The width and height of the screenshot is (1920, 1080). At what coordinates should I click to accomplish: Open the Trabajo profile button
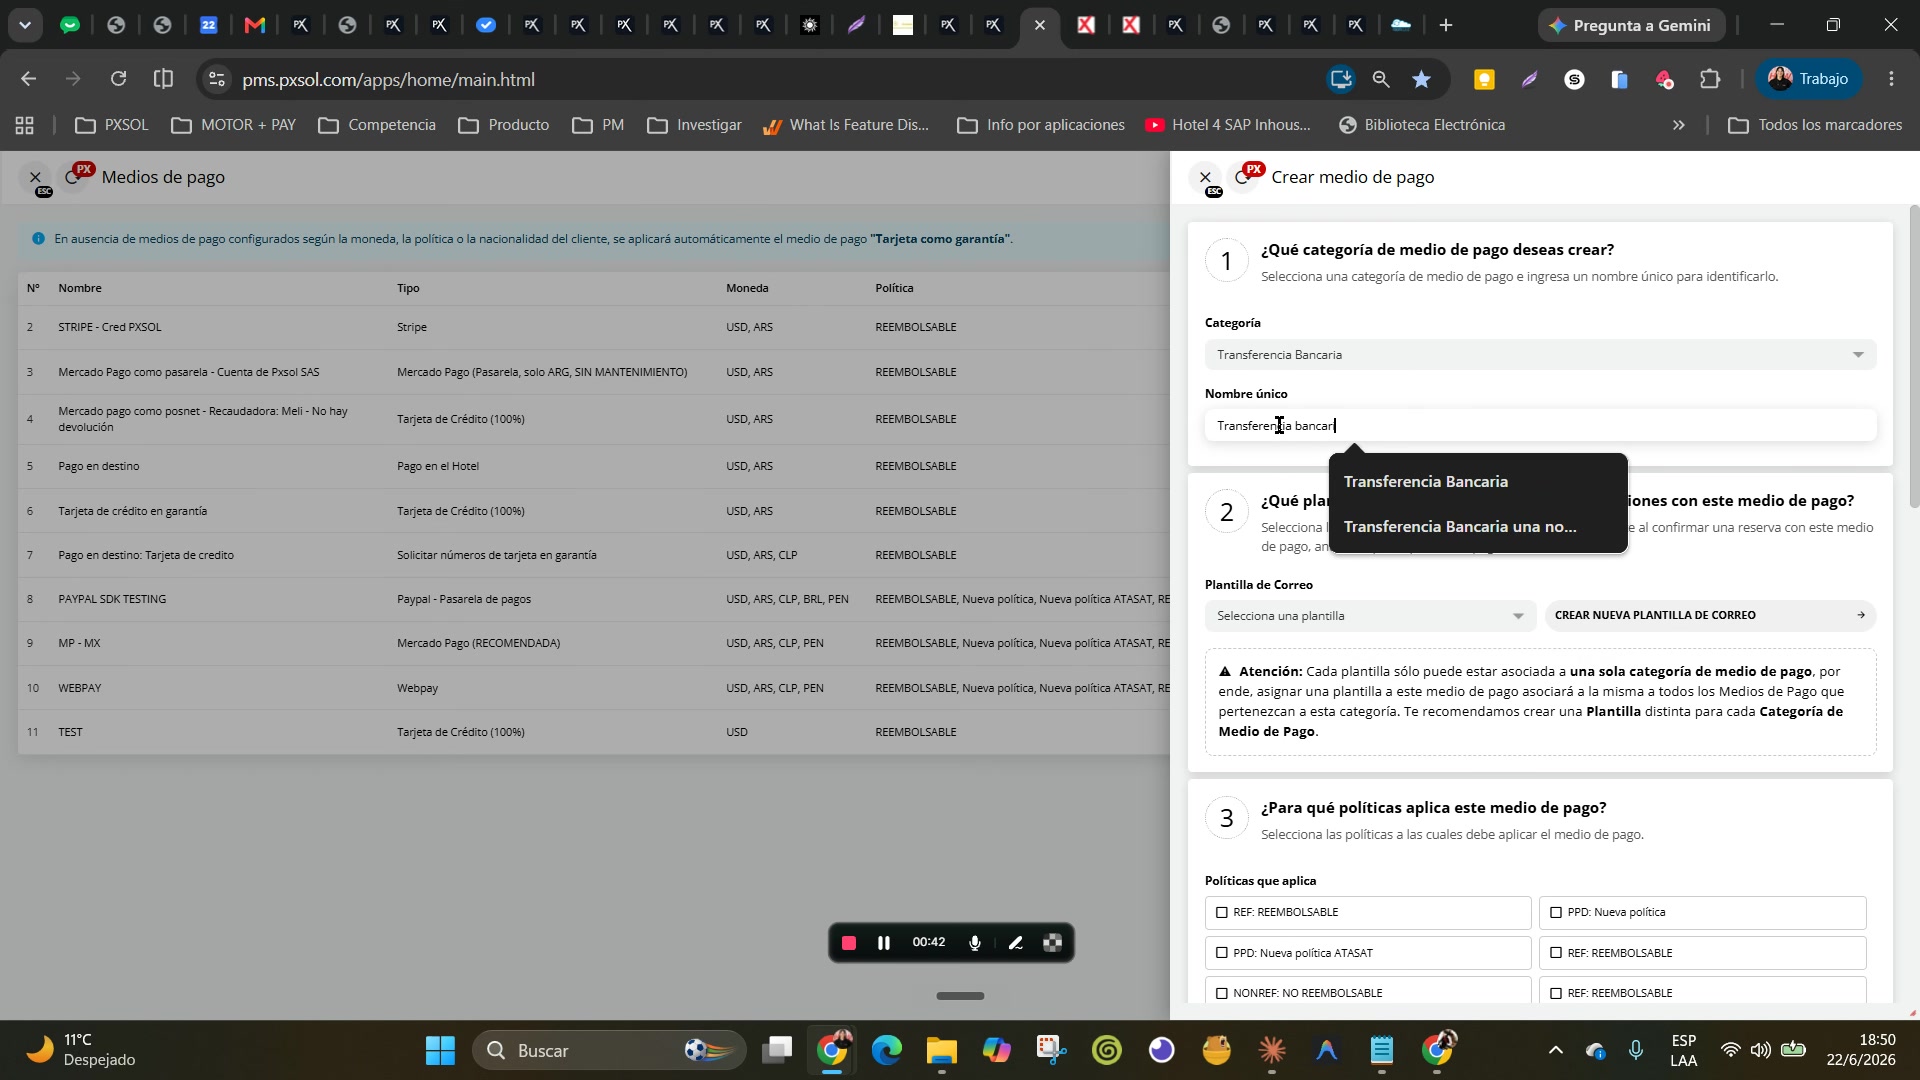1809,79
